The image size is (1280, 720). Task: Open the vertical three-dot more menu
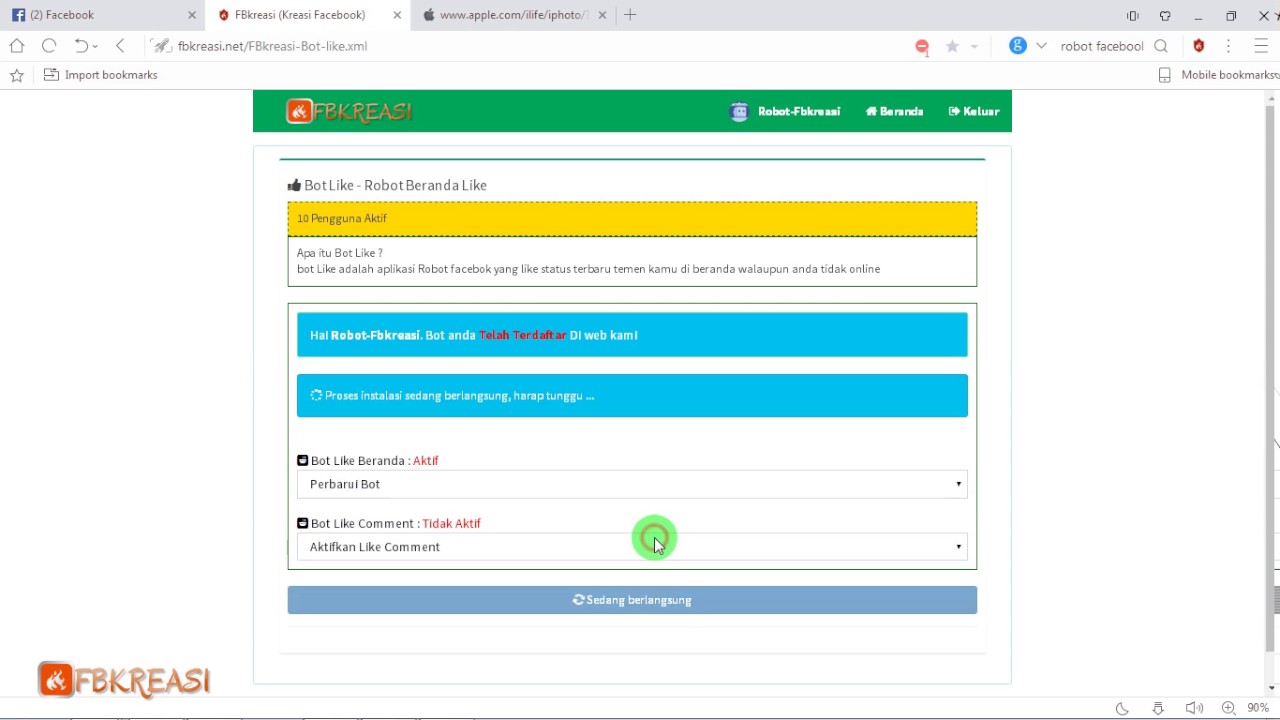tap(1229, 46)
